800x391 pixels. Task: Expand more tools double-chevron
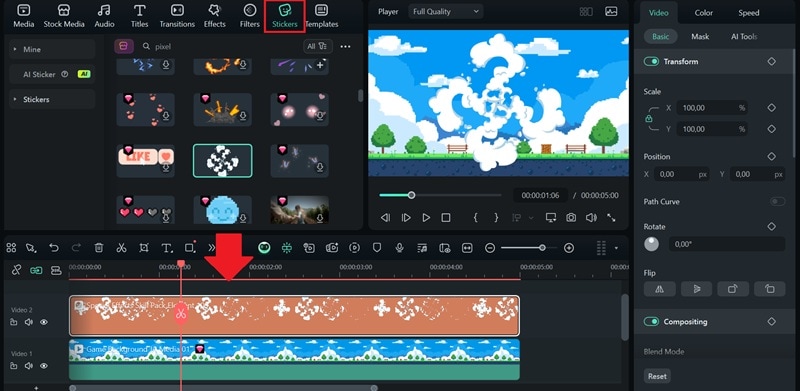click(212, 248)
